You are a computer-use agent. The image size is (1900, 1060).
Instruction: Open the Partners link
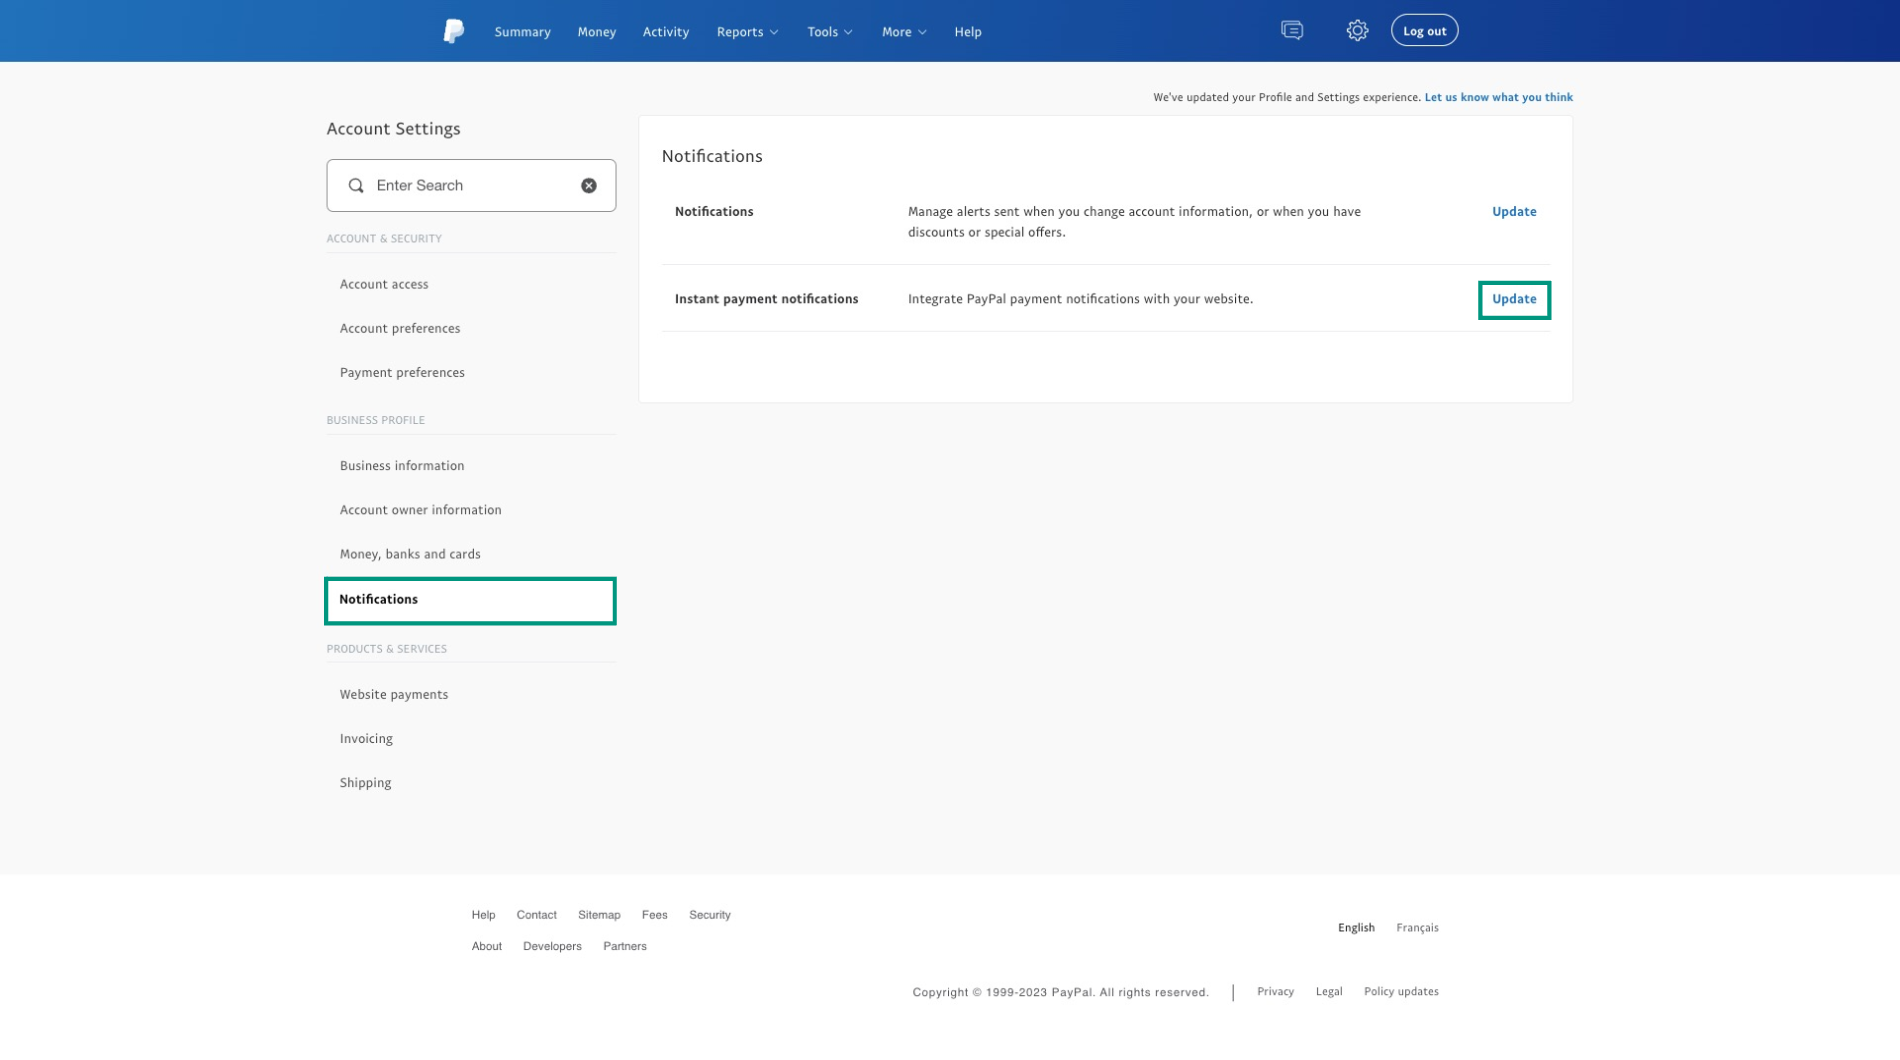click(x=625, y=946)
